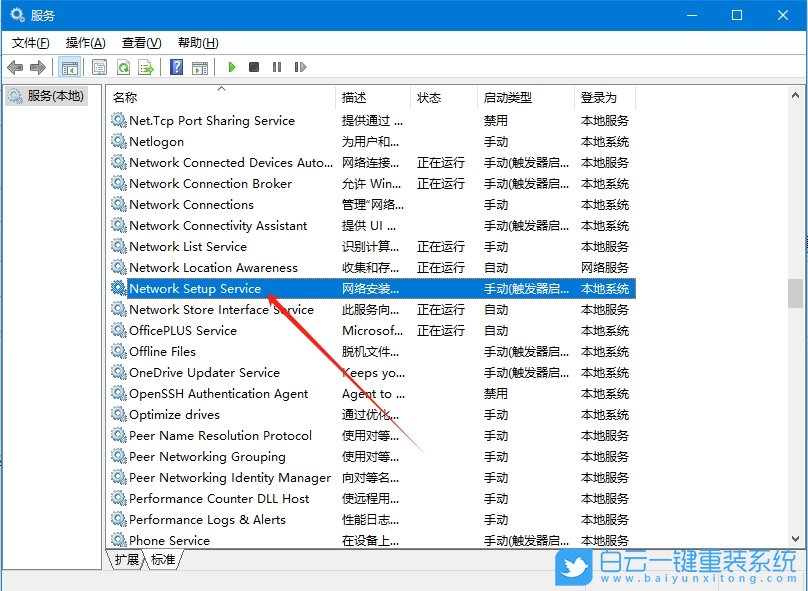This screenshot has height=591, width=808.
Task: Start Network Setup Service with green play icon
Action: 232,67
